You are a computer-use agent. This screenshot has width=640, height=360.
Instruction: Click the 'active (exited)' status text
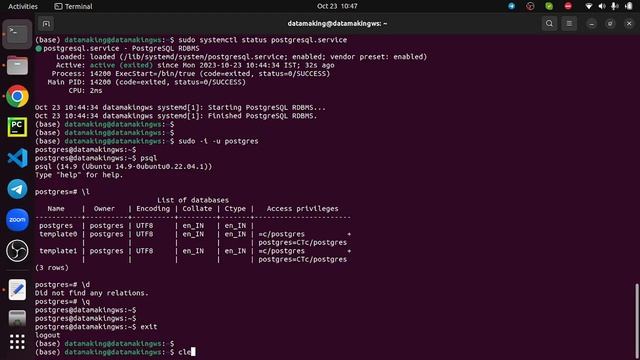click(121, 65)
